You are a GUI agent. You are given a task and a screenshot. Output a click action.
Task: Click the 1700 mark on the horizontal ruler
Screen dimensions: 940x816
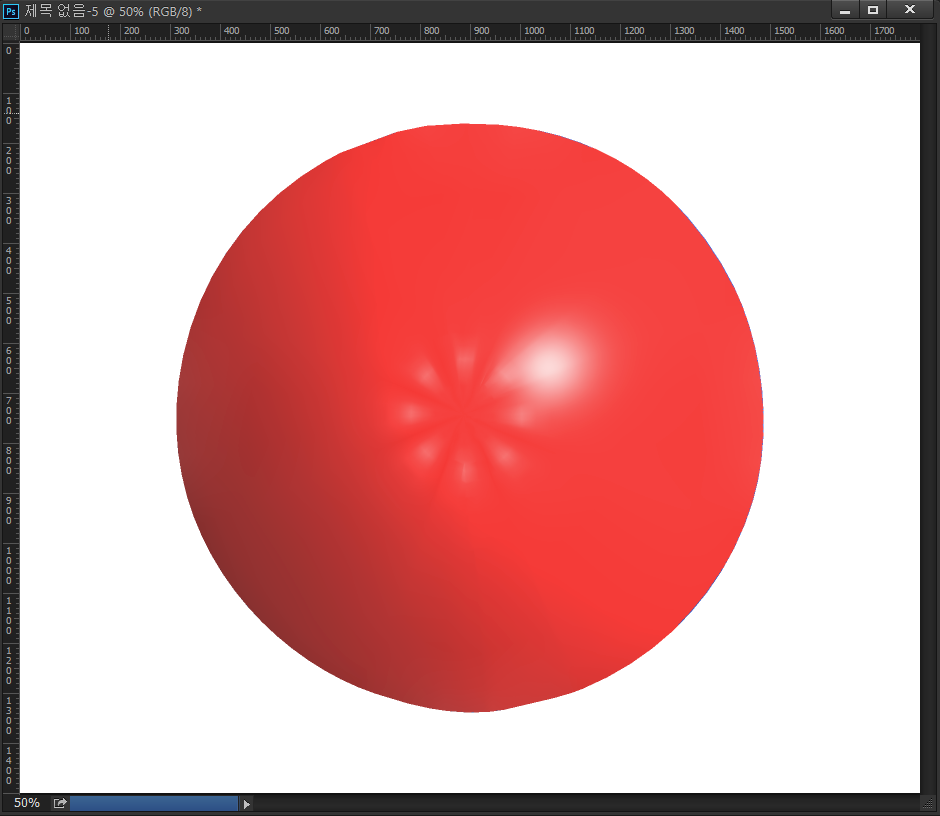click(x=882, y=32)
